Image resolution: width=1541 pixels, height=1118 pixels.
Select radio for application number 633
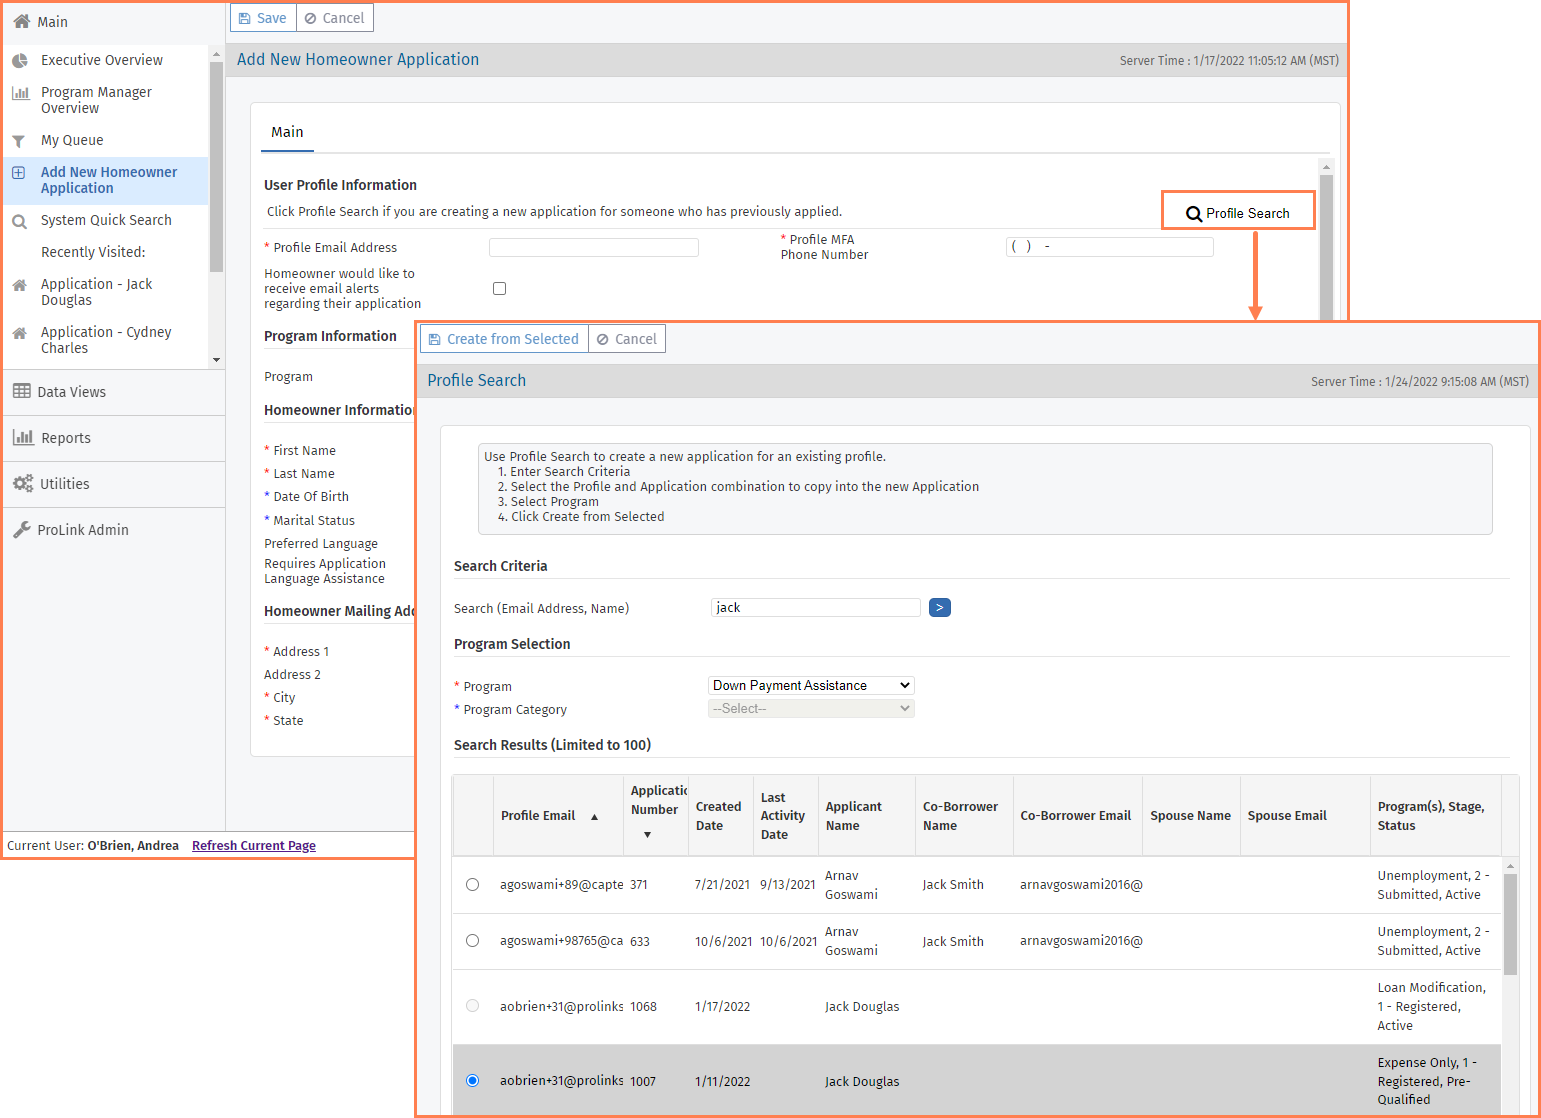point(472,941)
